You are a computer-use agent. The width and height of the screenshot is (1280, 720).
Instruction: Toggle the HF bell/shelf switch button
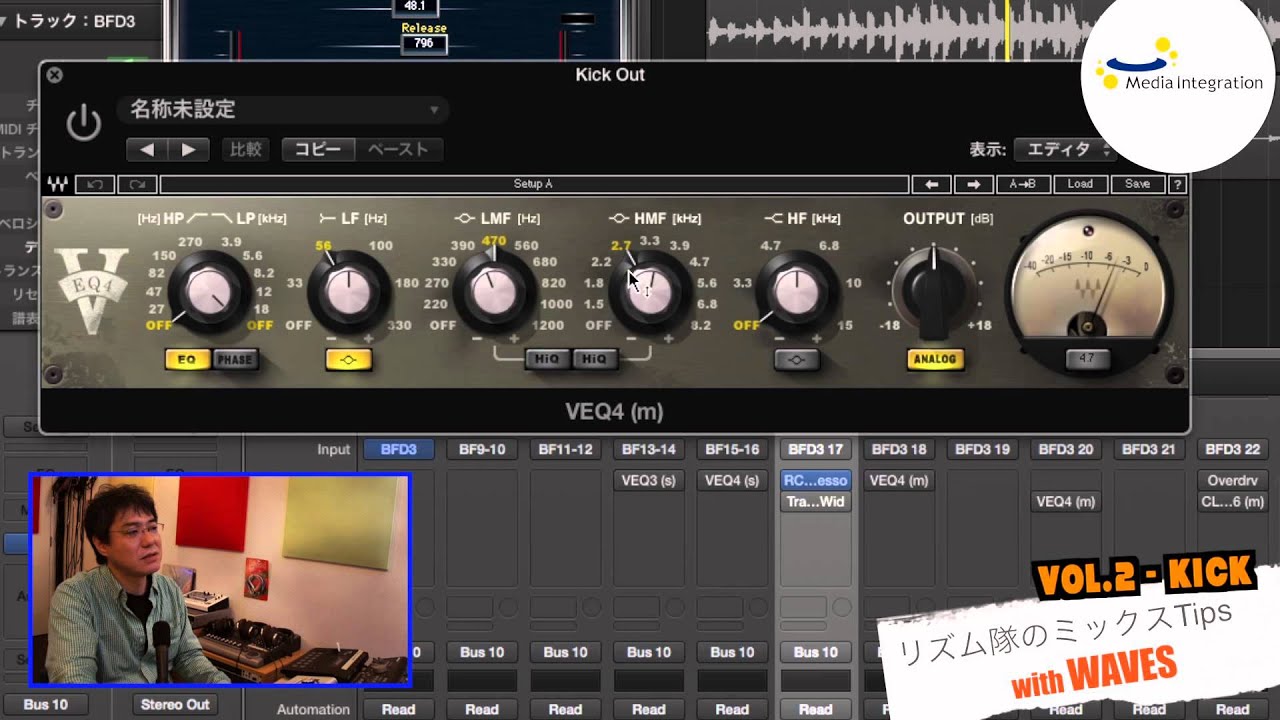click(796, 360)
